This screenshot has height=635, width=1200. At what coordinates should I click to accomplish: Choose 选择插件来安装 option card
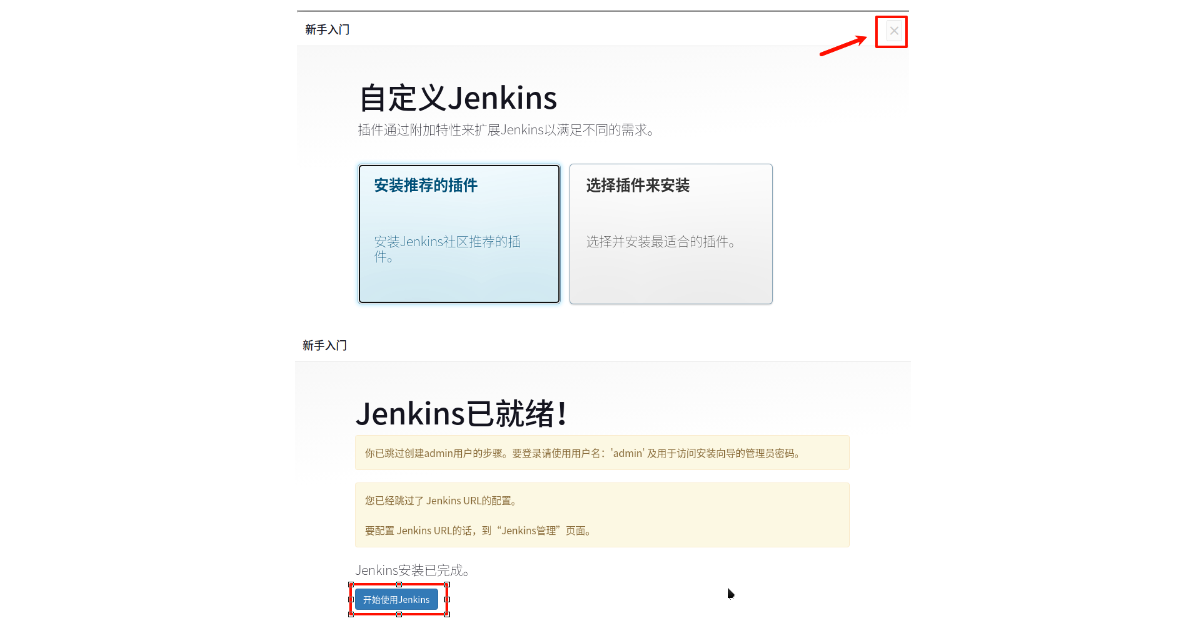tap(671, 234)
